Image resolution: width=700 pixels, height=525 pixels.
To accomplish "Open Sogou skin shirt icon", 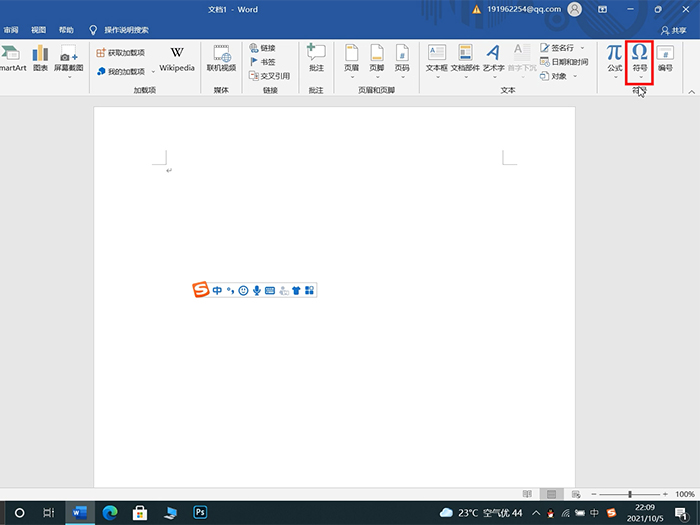I will tap(296, 291).
